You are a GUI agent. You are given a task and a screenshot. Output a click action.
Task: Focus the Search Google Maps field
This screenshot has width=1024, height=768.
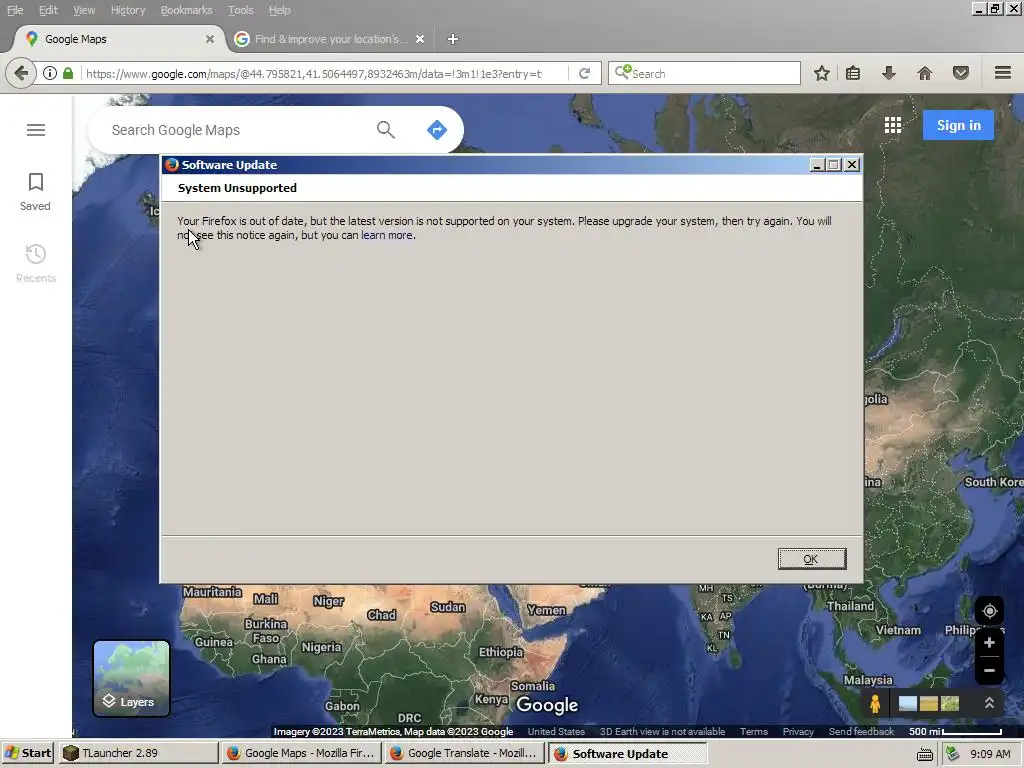click(x=235, y=130)
